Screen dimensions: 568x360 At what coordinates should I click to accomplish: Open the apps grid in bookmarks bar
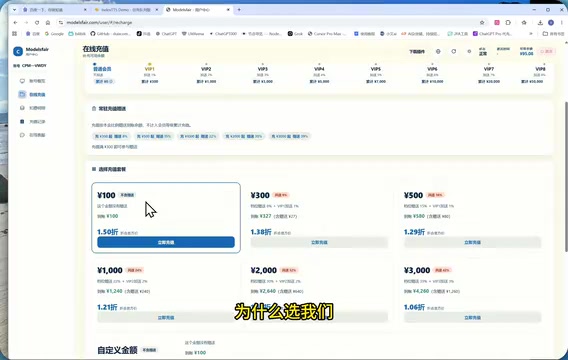(14, 34)
